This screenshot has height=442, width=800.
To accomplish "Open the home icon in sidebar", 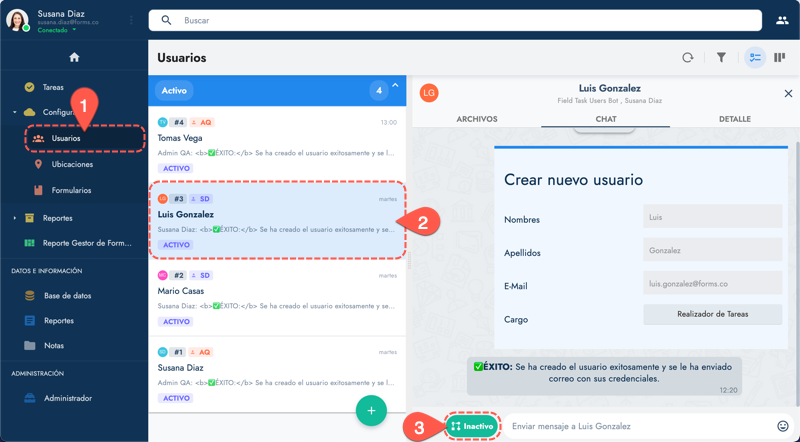I will [74, 57].
